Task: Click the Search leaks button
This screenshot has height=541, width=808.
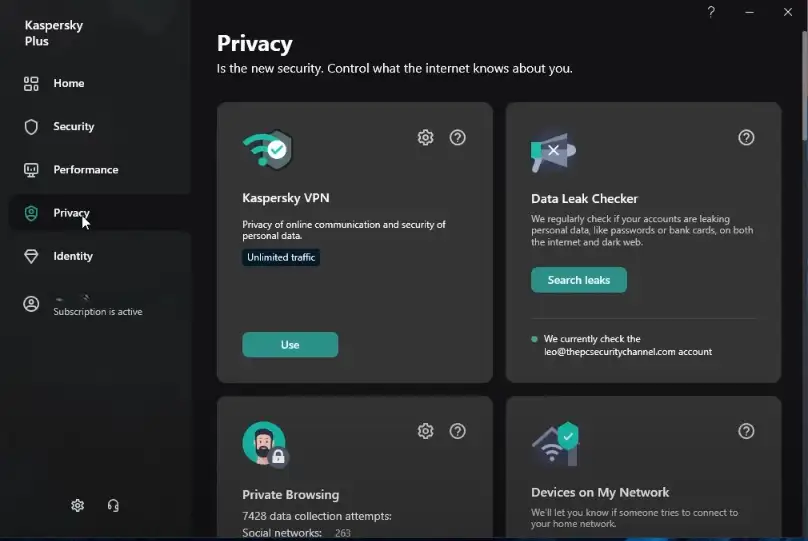Action: pos(579,280)
